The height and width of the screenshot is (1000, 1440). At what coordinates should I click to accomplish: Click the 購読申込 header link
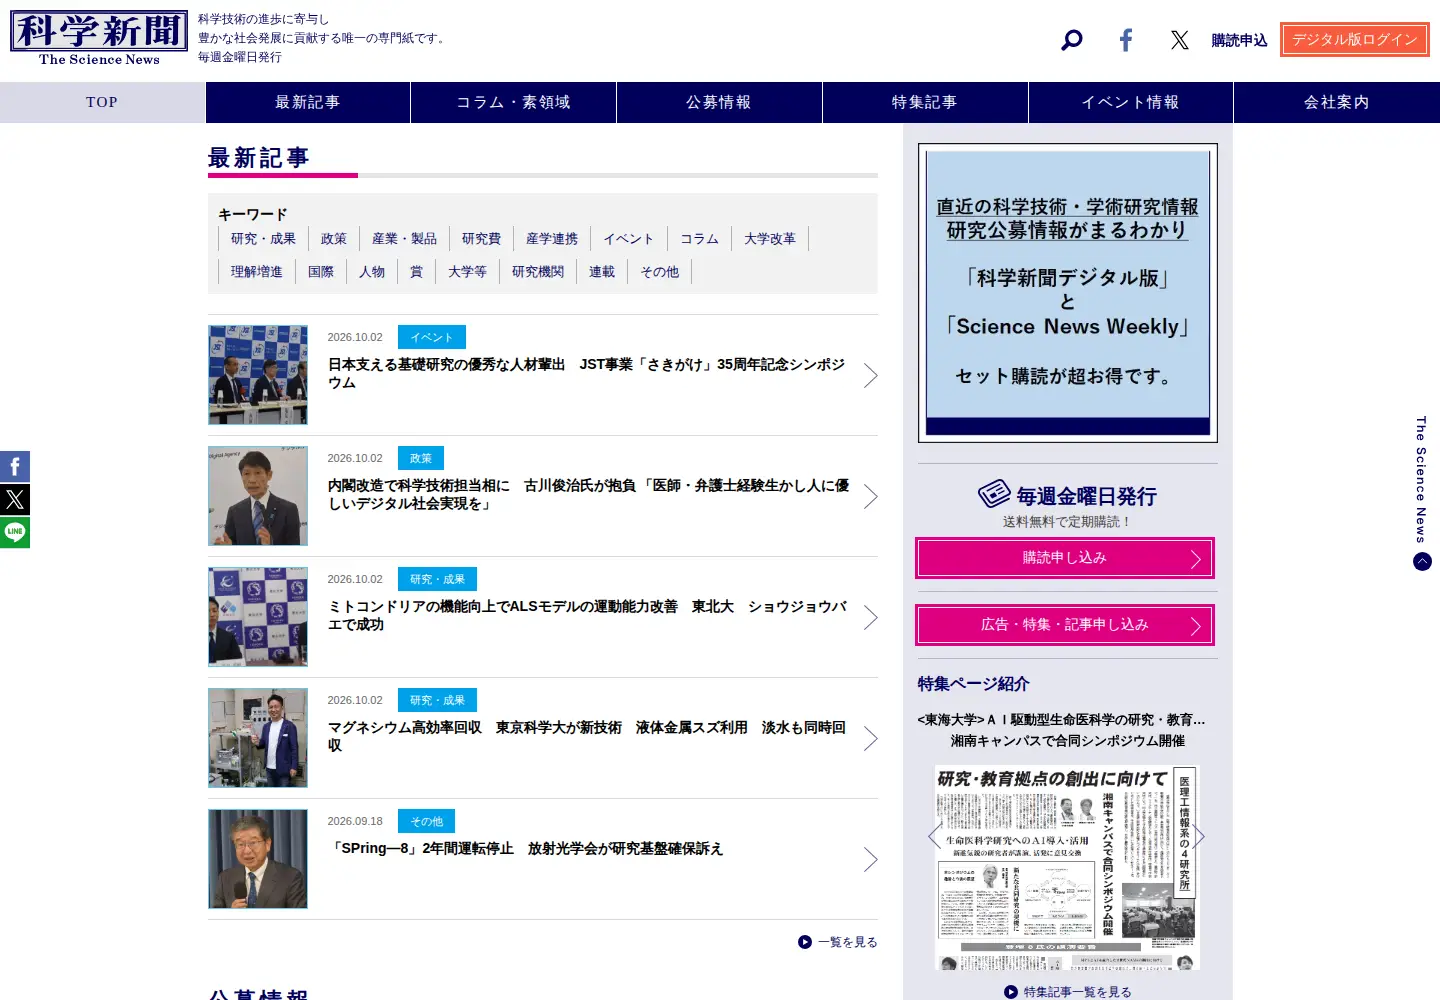click(1239, 40)
